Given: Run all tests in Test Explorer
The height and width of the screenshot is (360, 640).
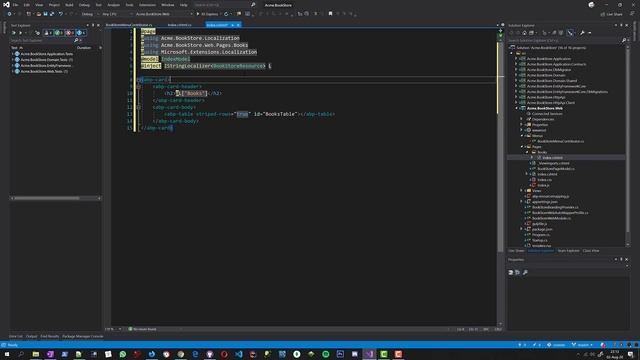Looking at the screenshot, I should click(13, 33).
